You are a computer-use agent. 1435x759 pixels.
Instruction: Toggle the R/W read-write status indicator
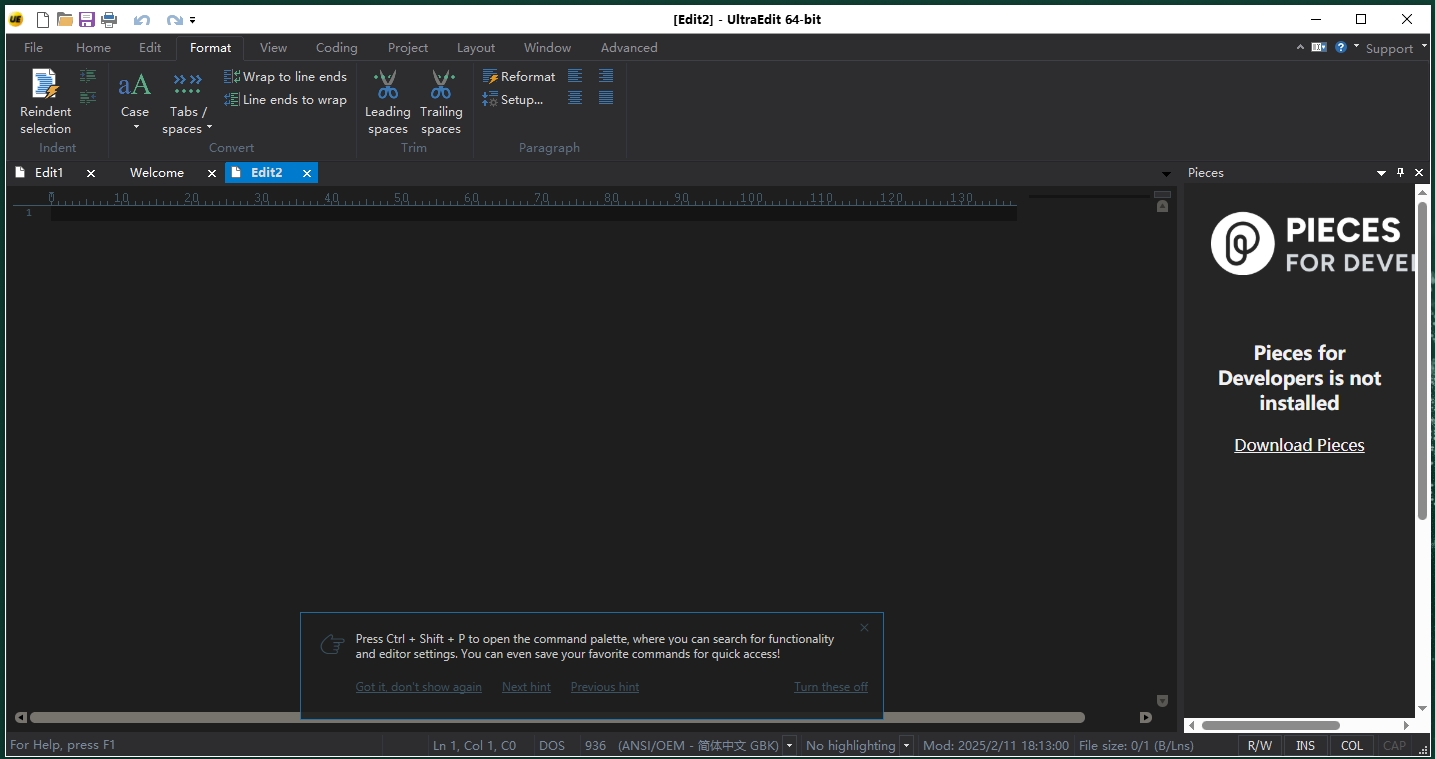[x=1260, y=745]
